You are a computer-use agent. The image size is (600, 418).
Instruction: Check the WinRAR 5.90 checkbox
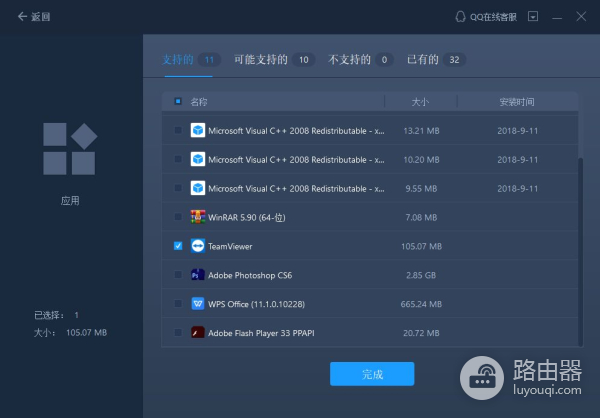point(178,217)
